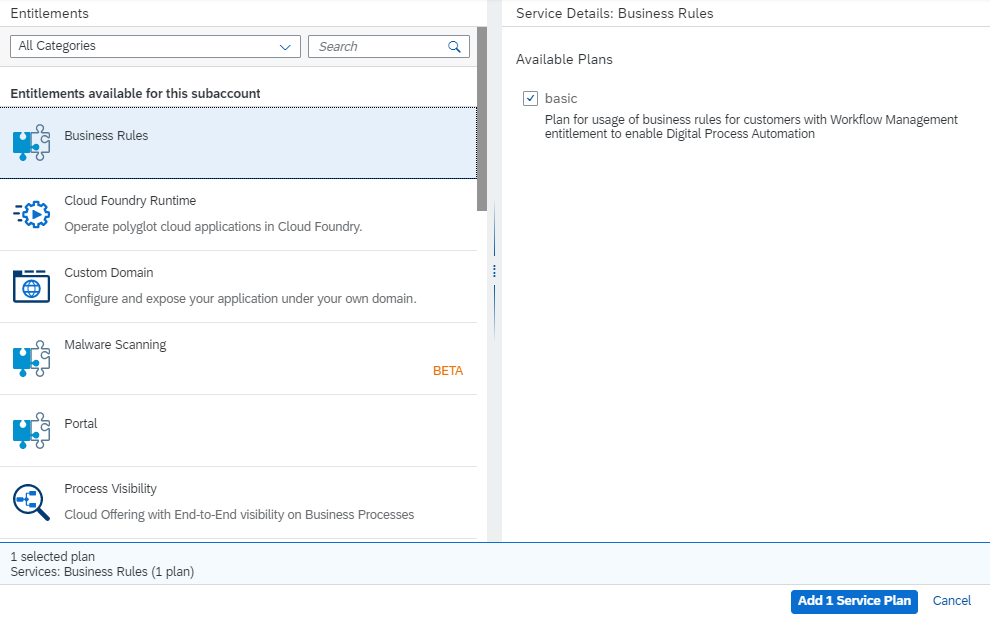Click the Process Visibility magnifier icon
The image size is (990, 619).
click(32, 503)
